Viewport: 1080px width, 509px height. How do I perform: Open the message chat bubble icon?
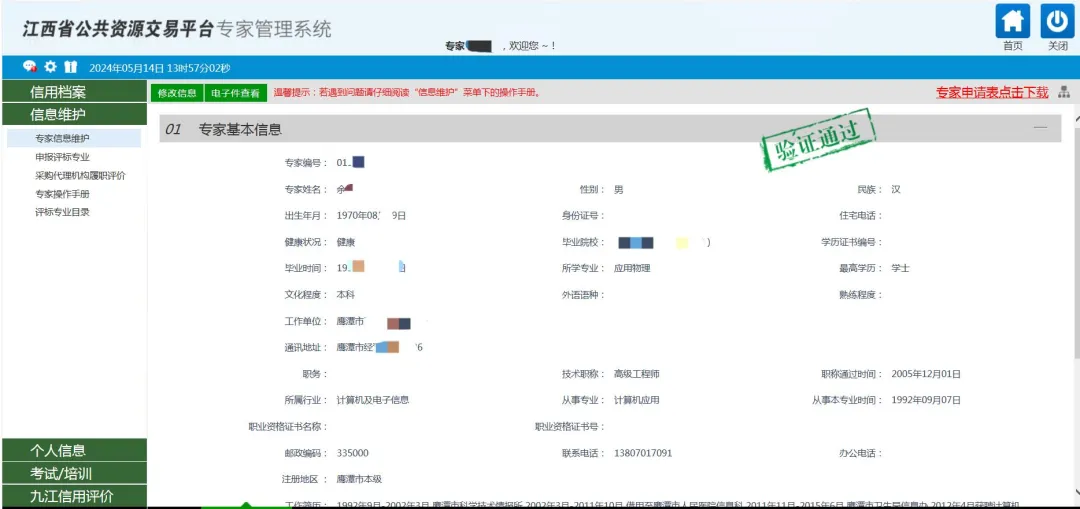(30, 67)
